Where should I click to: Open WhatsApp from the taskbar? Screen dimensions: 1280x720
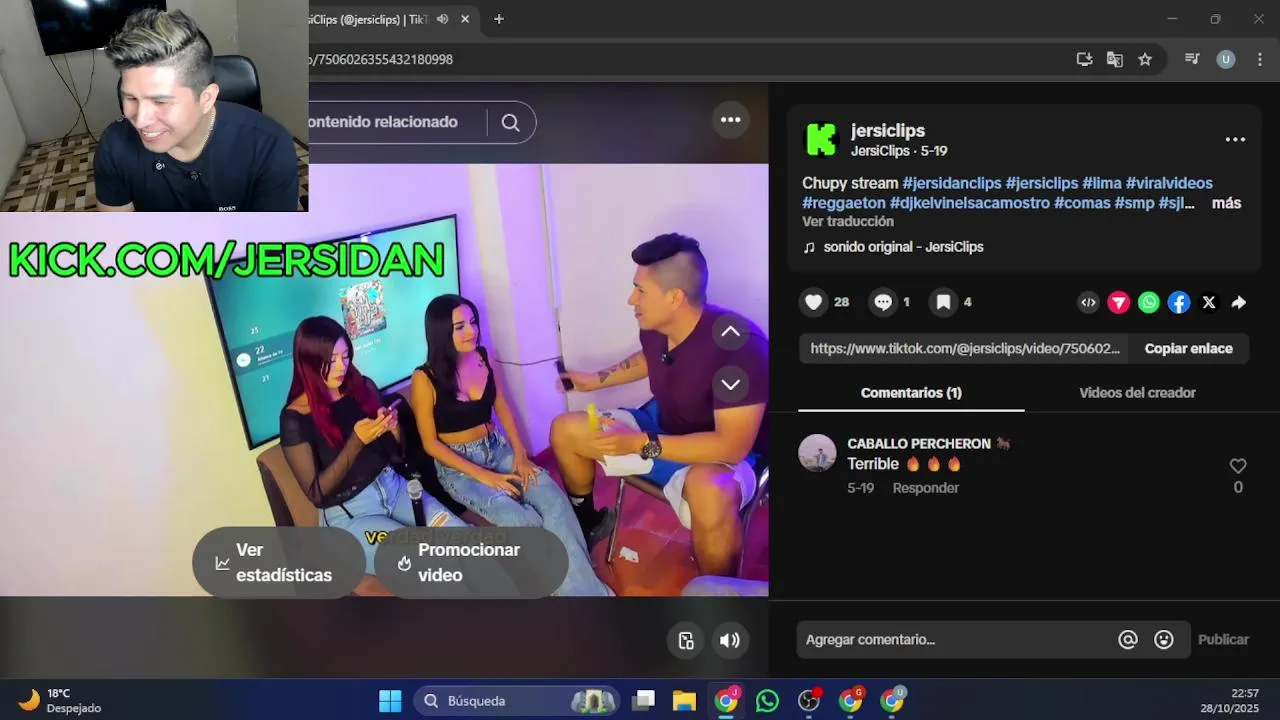[x=767, y=701]
